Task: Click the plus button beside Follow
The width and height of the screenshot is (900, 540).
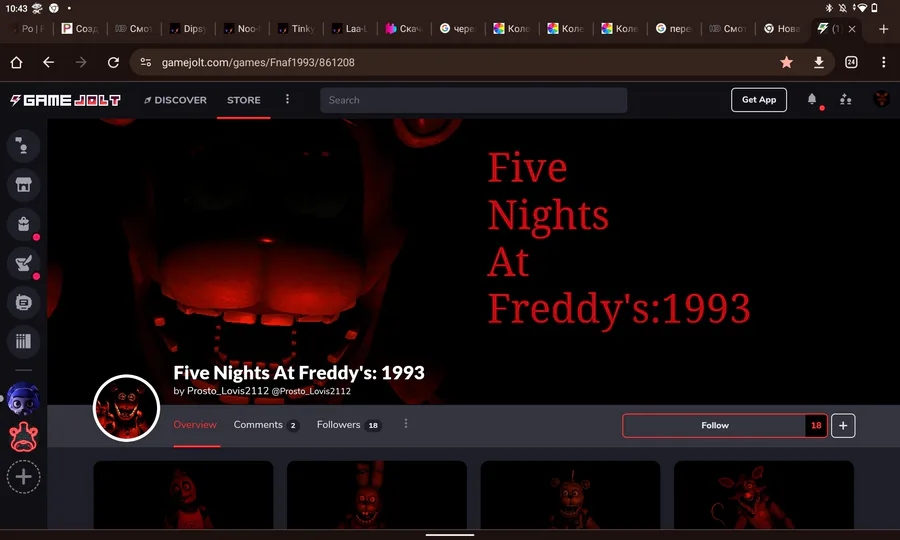Action: 843,425
